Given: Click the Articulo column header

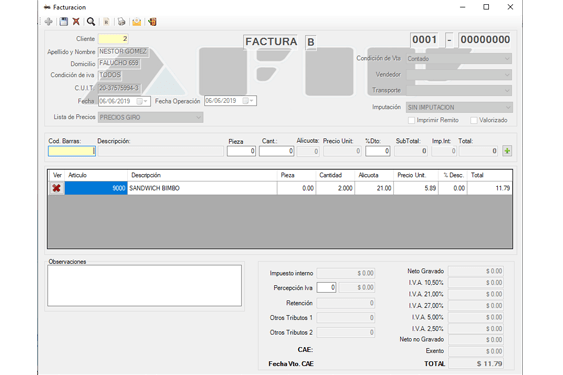Looking at the screenshot, I should coord(96,175).
